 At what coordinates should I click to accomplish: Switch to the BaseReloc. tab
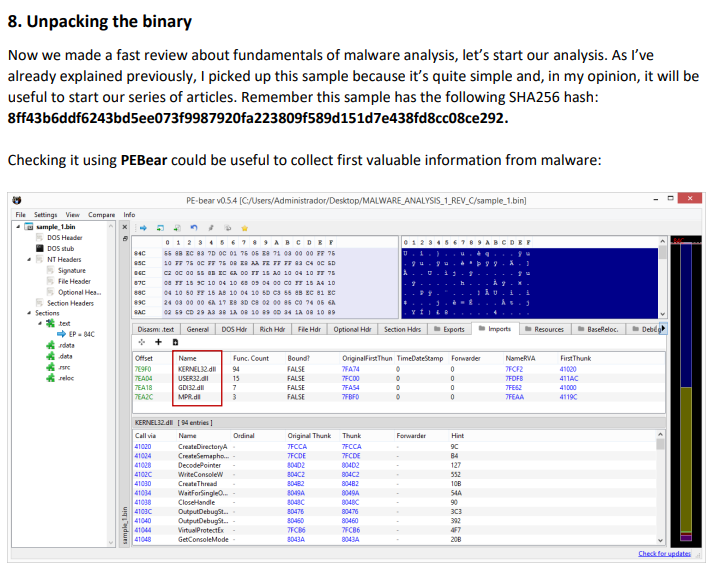click(x=598, y=329)
